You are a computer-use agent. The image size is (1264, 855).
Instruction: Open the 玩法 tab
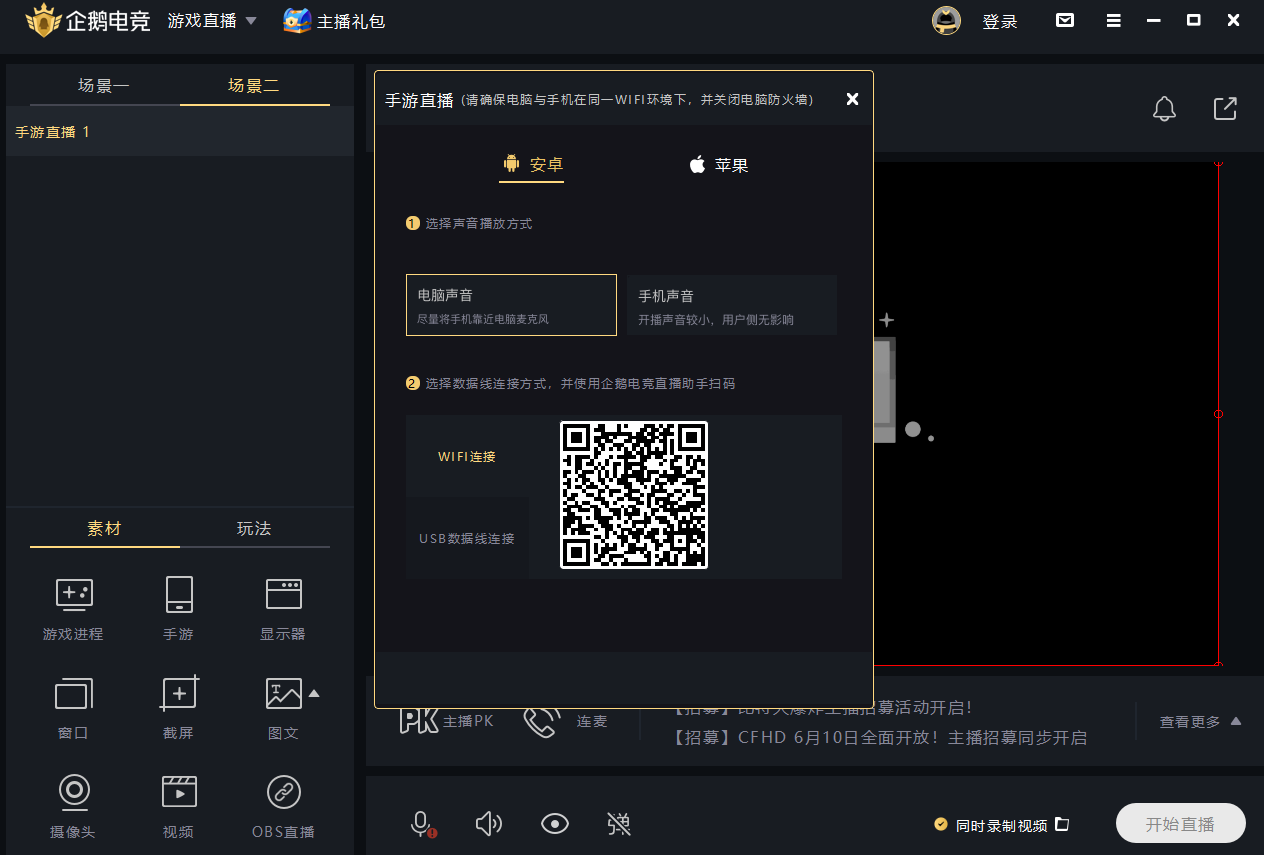coord(254,528)
